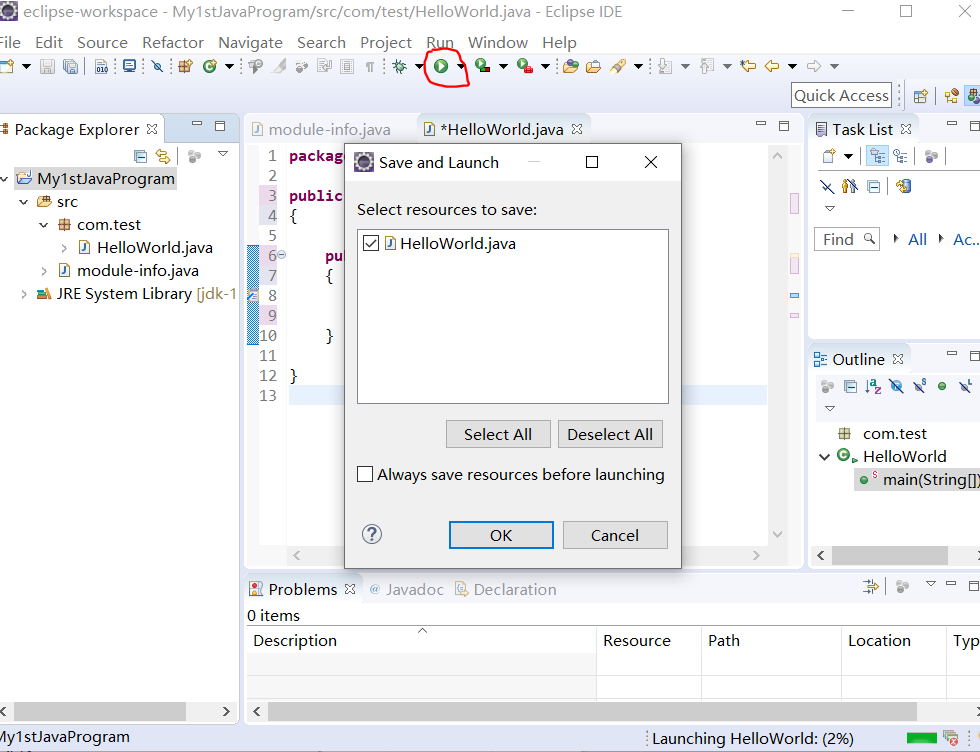Click the Skip All Breakpoints icon

pos(158,66)
